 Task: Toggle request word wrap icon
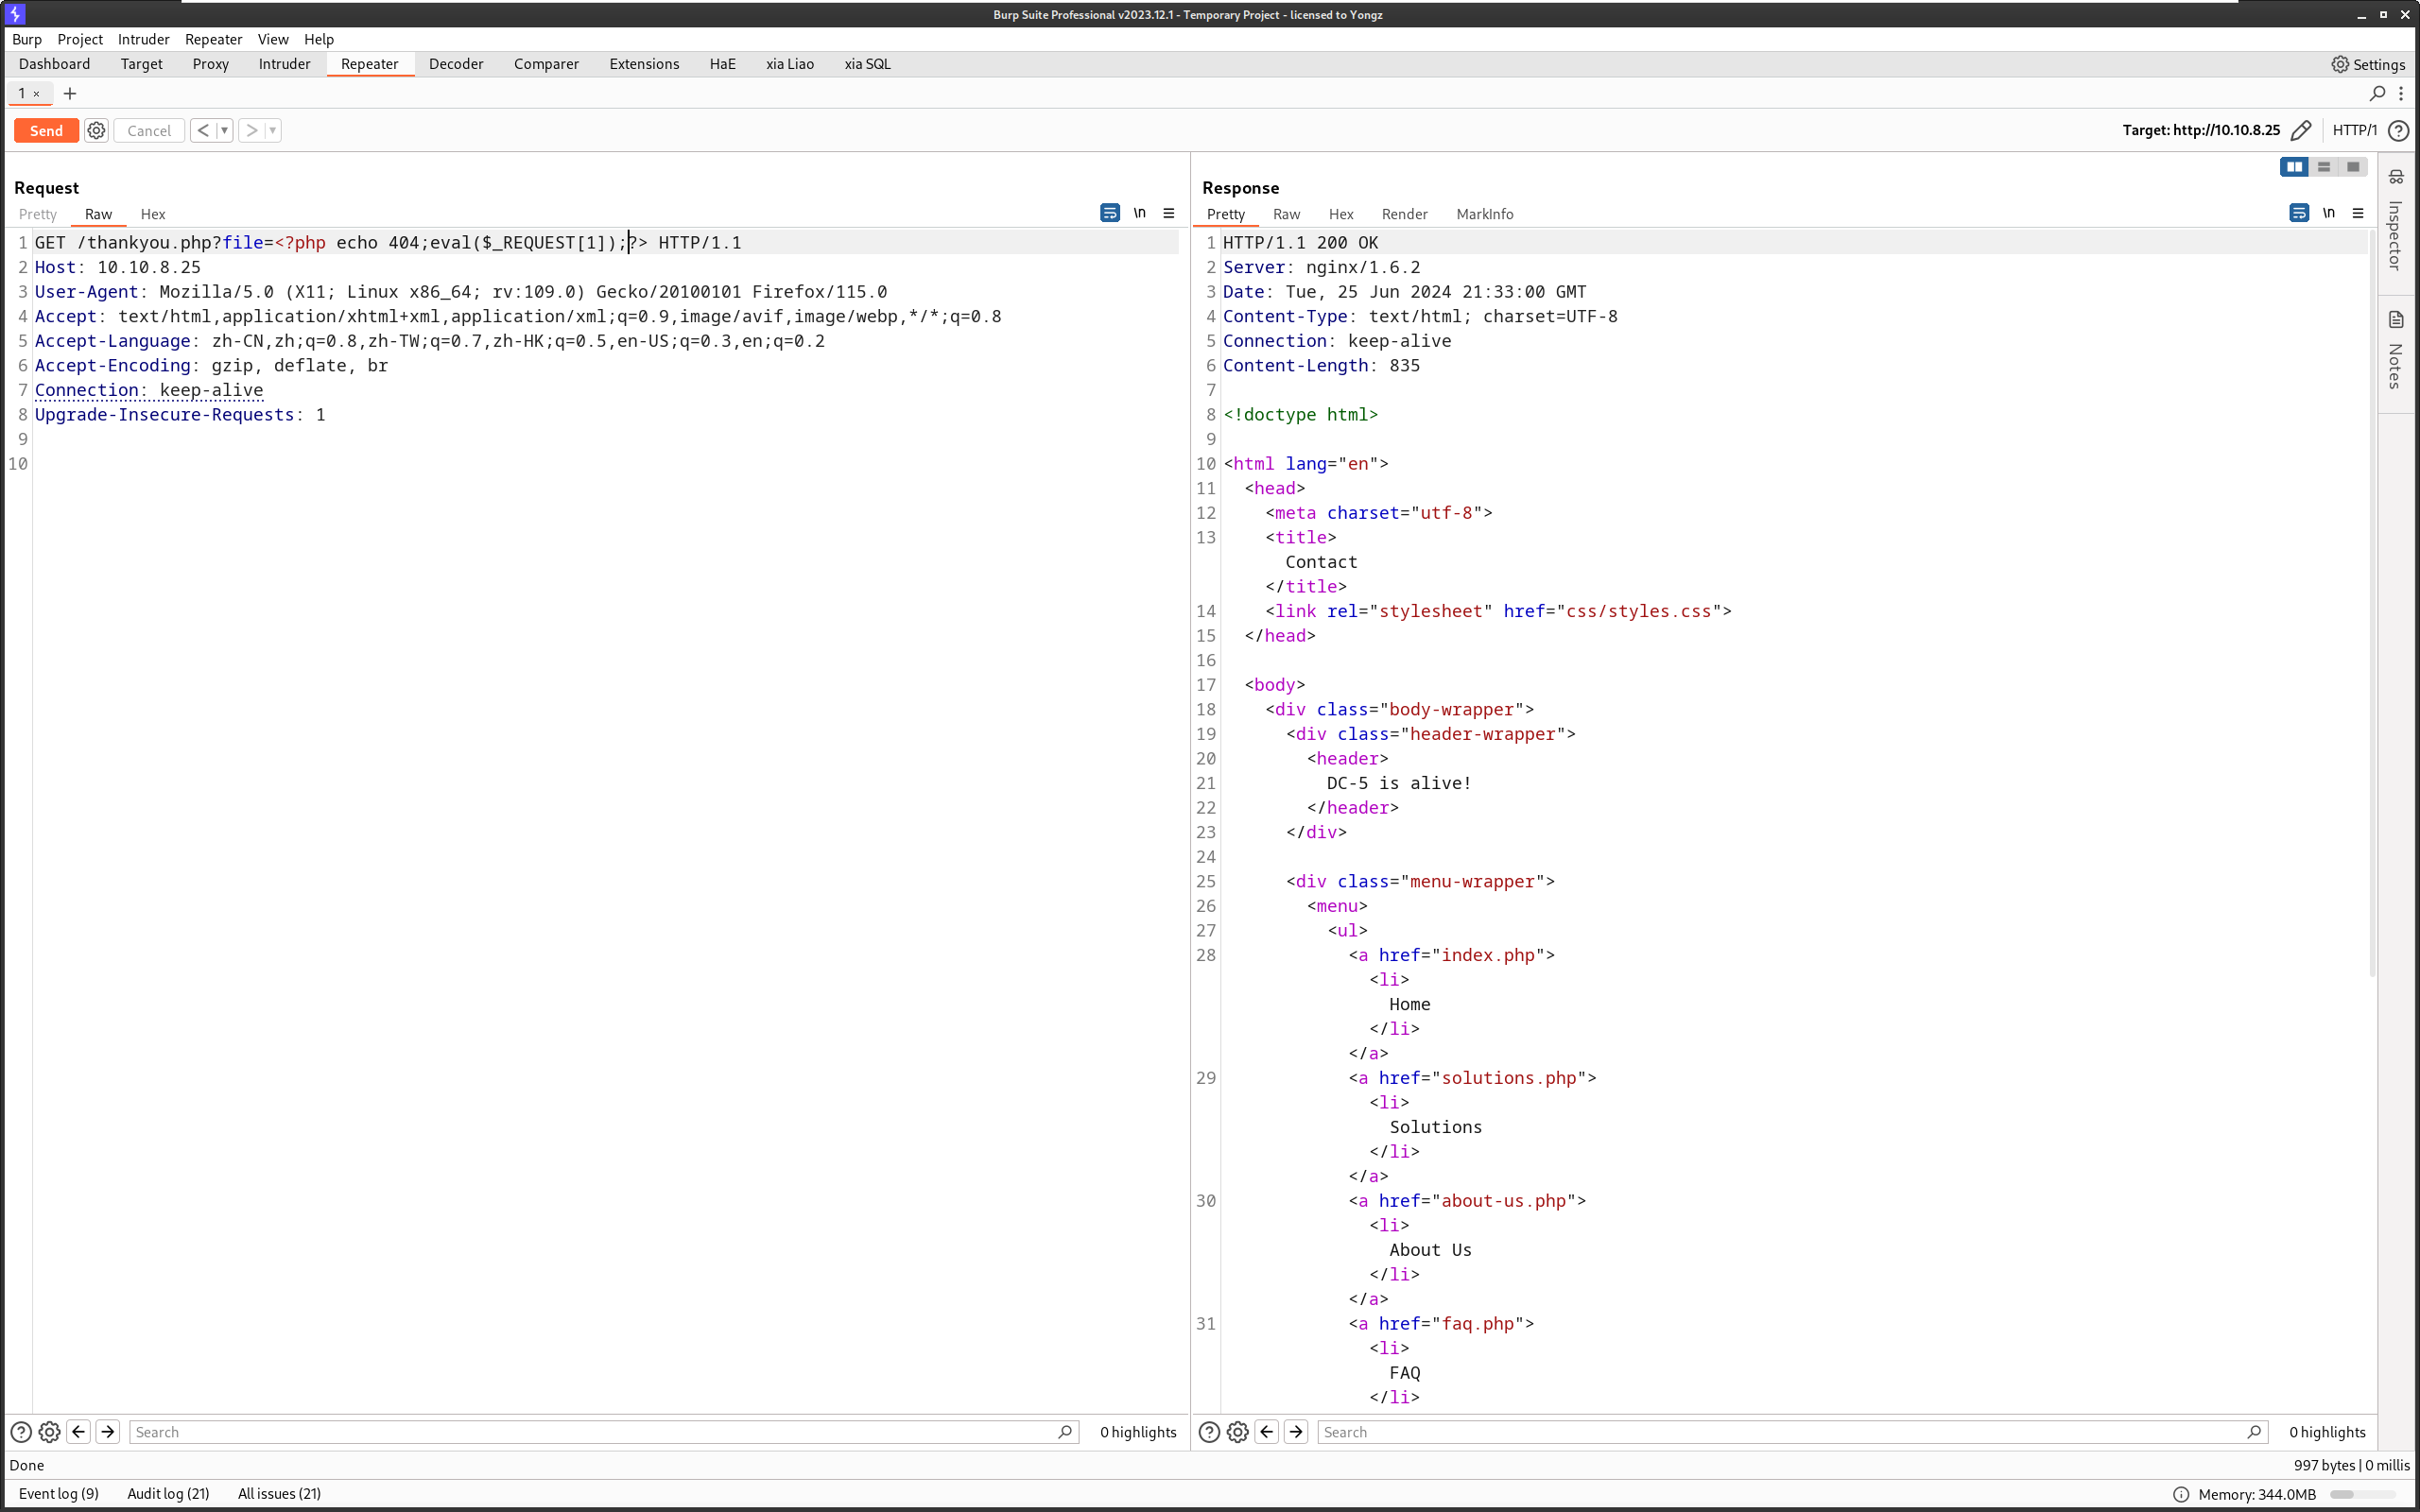[x=1110, y=213]
